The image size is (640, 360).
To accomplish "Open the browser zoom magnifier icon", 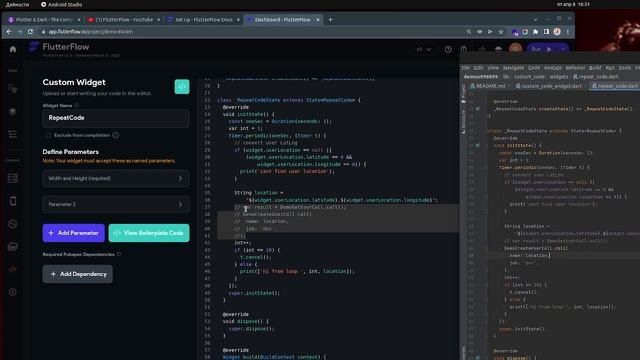I will click(x=469, y=31).
